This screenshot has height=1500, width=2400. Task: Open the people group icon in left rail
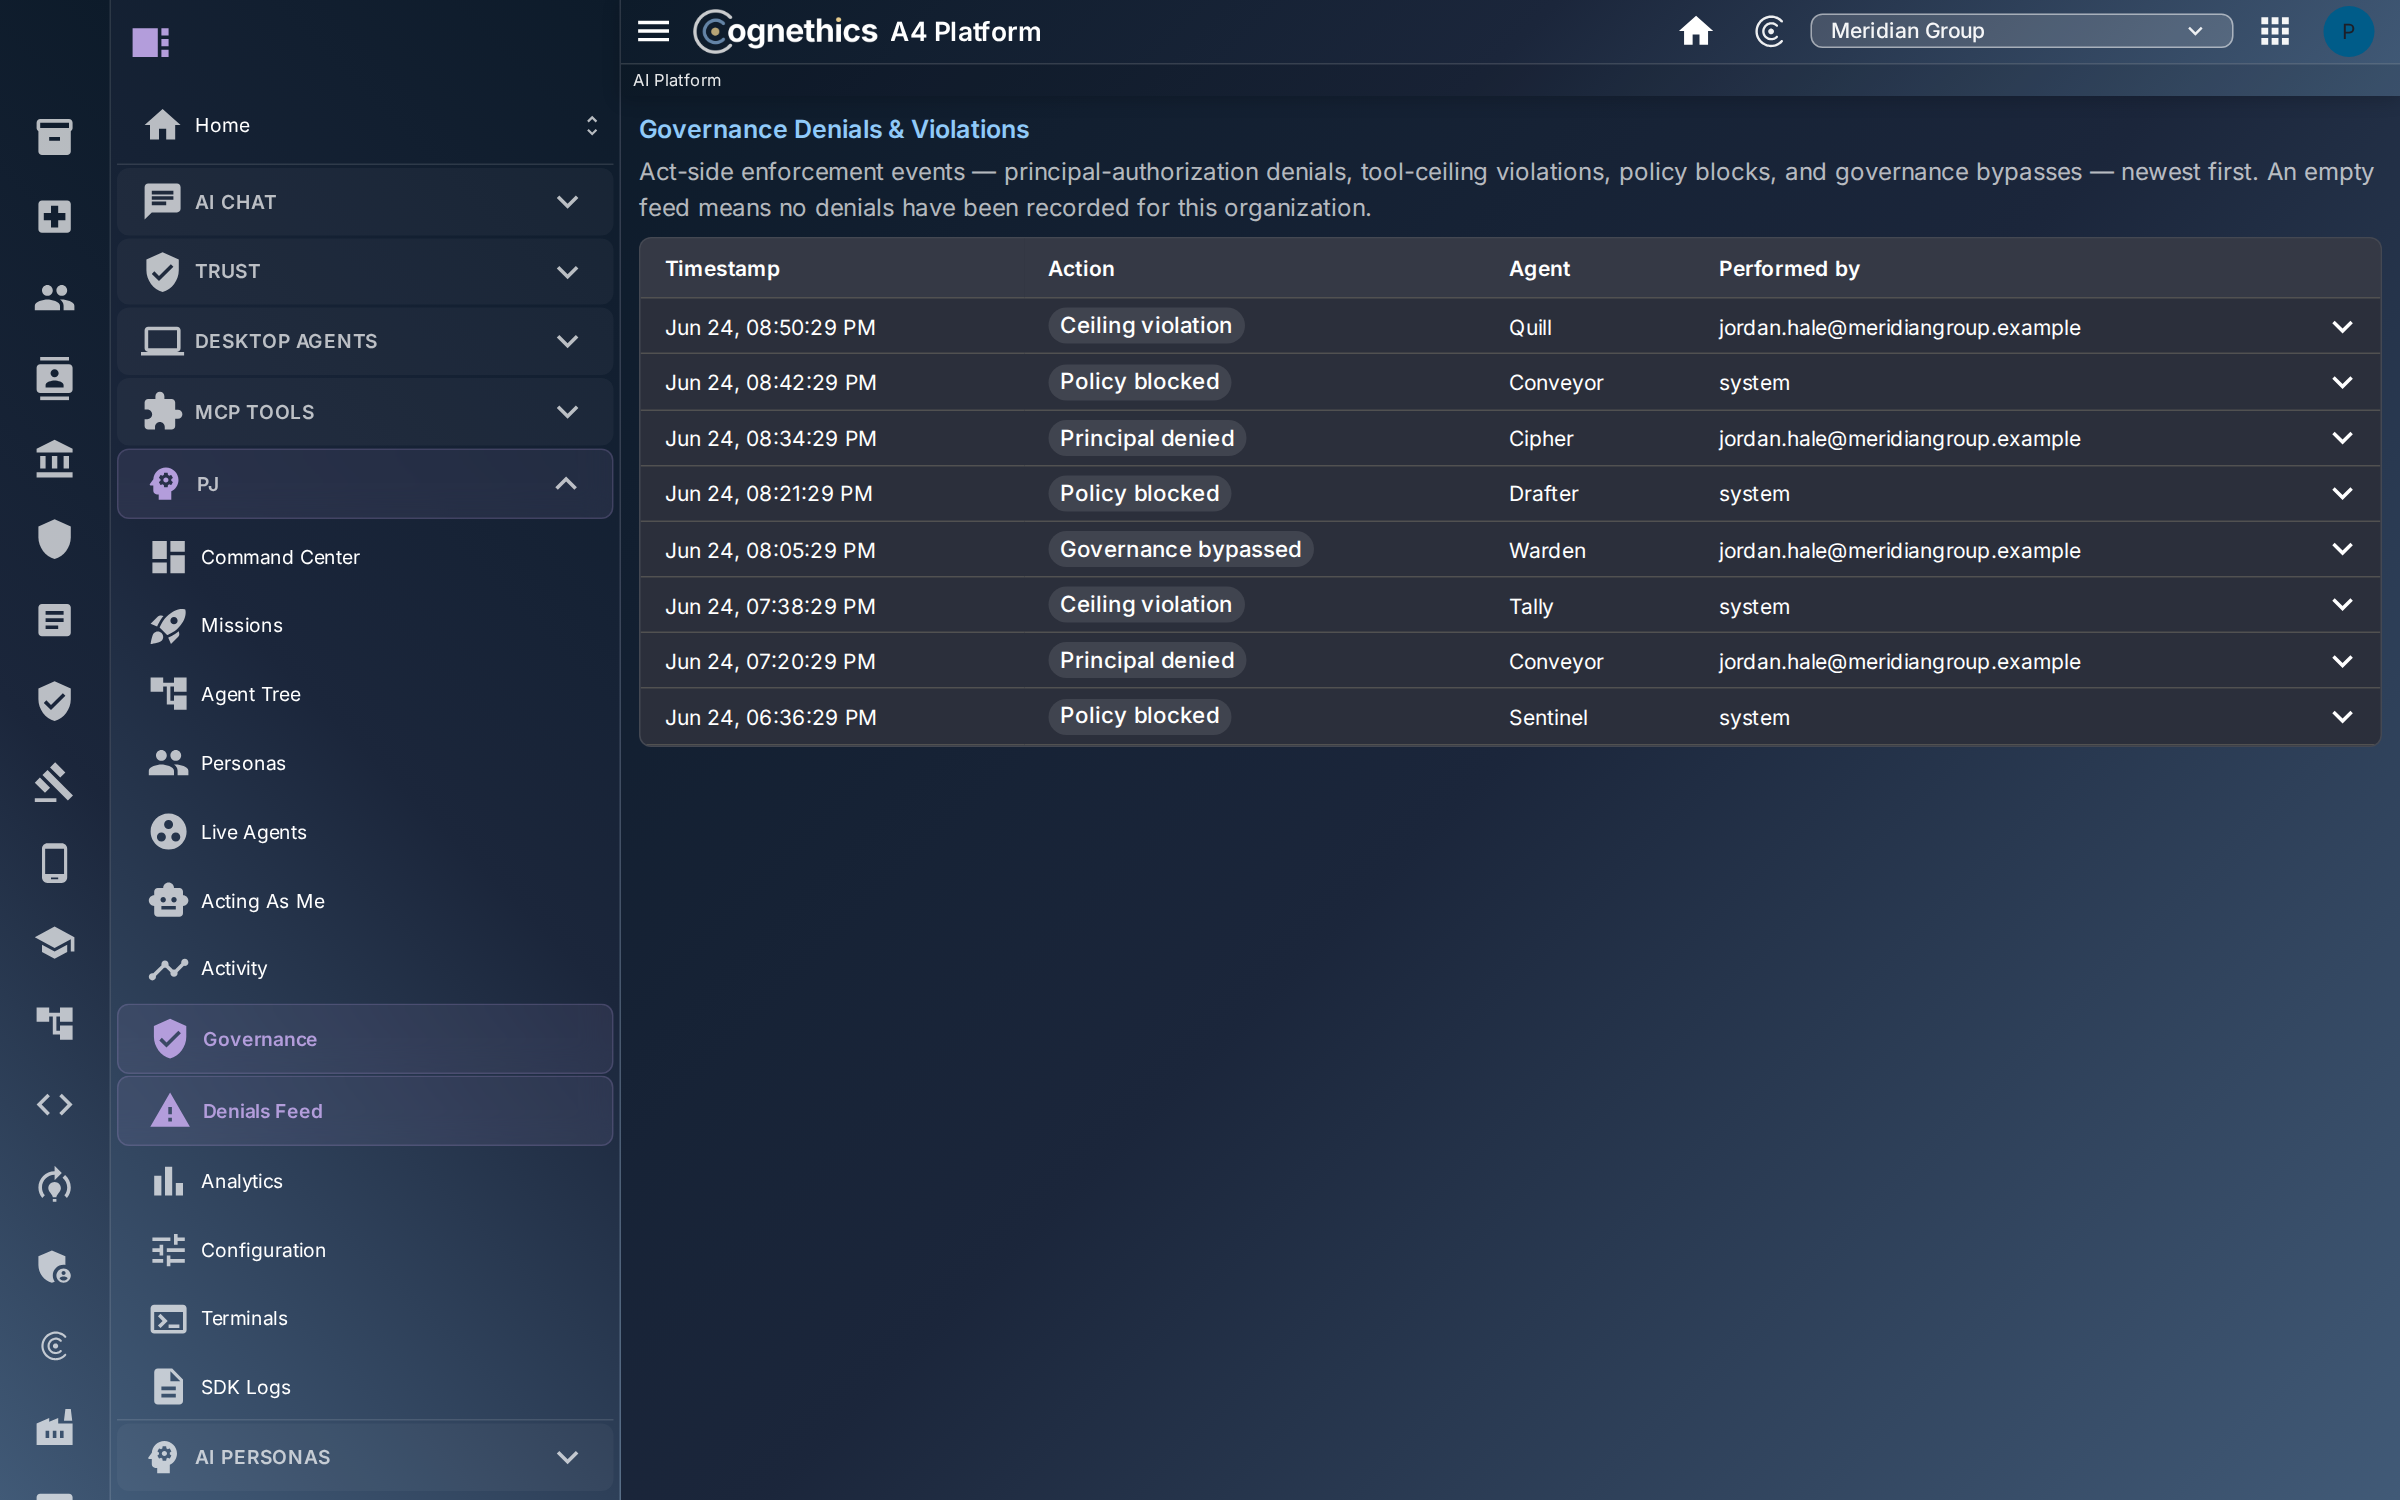54,297
